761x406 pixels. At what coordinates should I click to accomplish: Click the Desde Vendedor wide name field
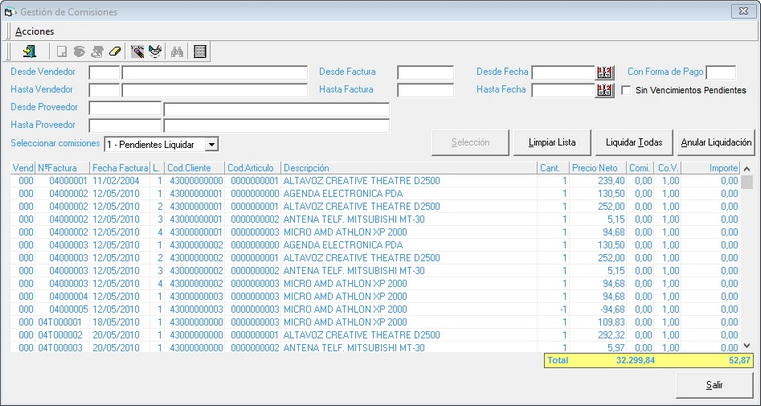tap(215, 73)
